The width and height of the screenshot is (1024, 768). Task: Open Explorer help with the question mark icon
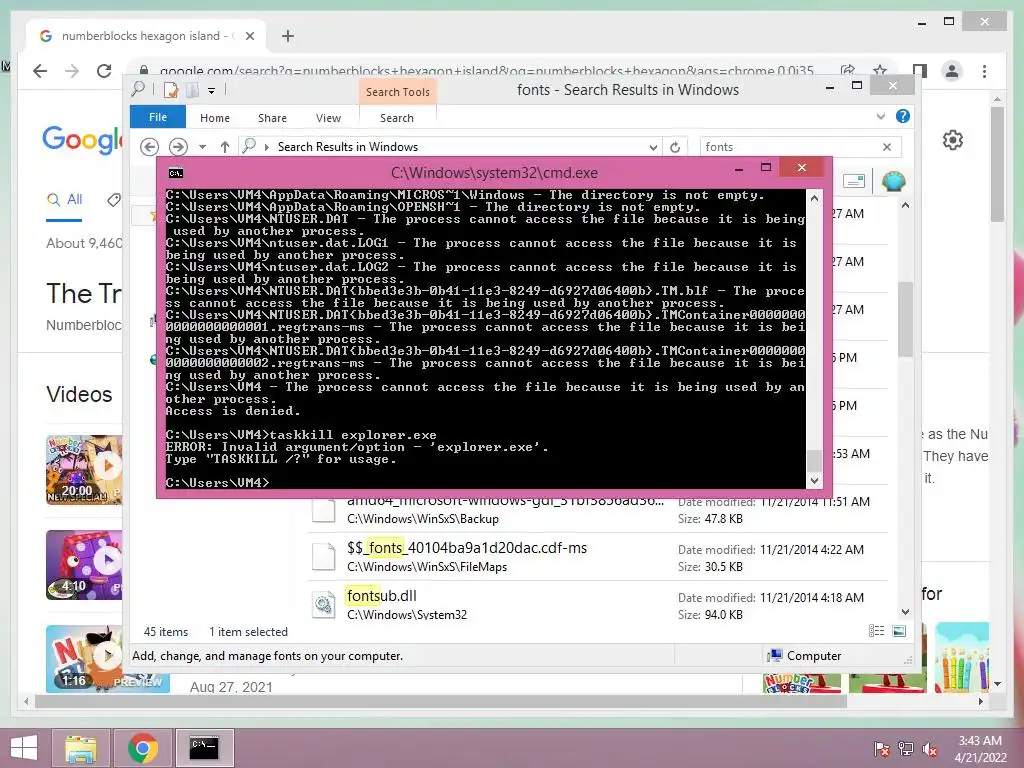coord(903,116)
